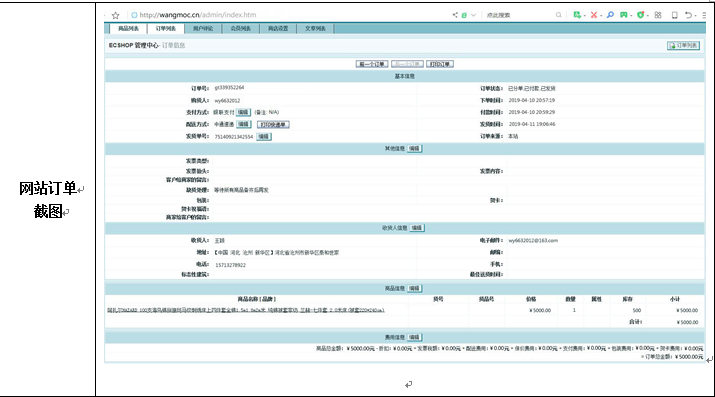Screen dimensions: 715x397
Task: Edit the 费用信息 section
Action: (x=414, y=337)
